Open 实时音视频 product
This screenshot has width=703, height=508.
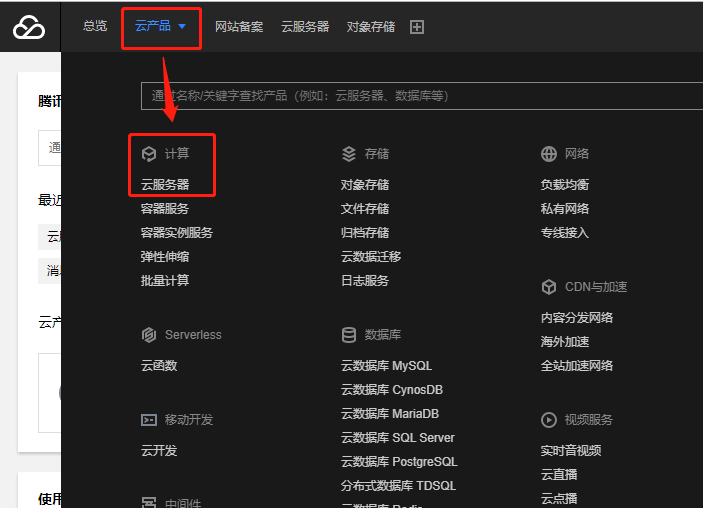tap(571, 451)
